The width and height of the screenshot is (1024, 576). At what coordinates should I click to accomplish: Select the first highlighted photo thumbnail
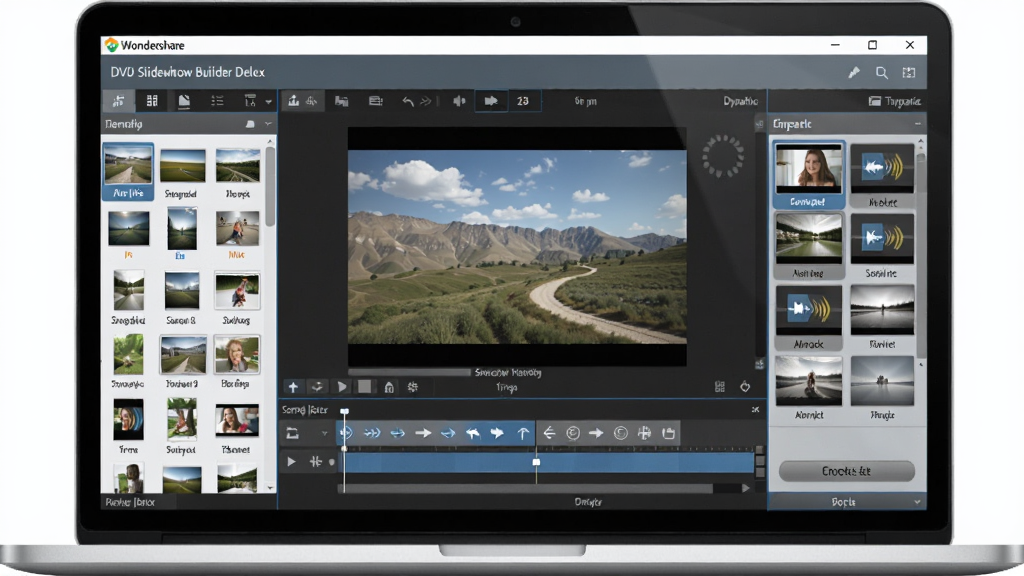pyautogui.click(x=128, y=171)
